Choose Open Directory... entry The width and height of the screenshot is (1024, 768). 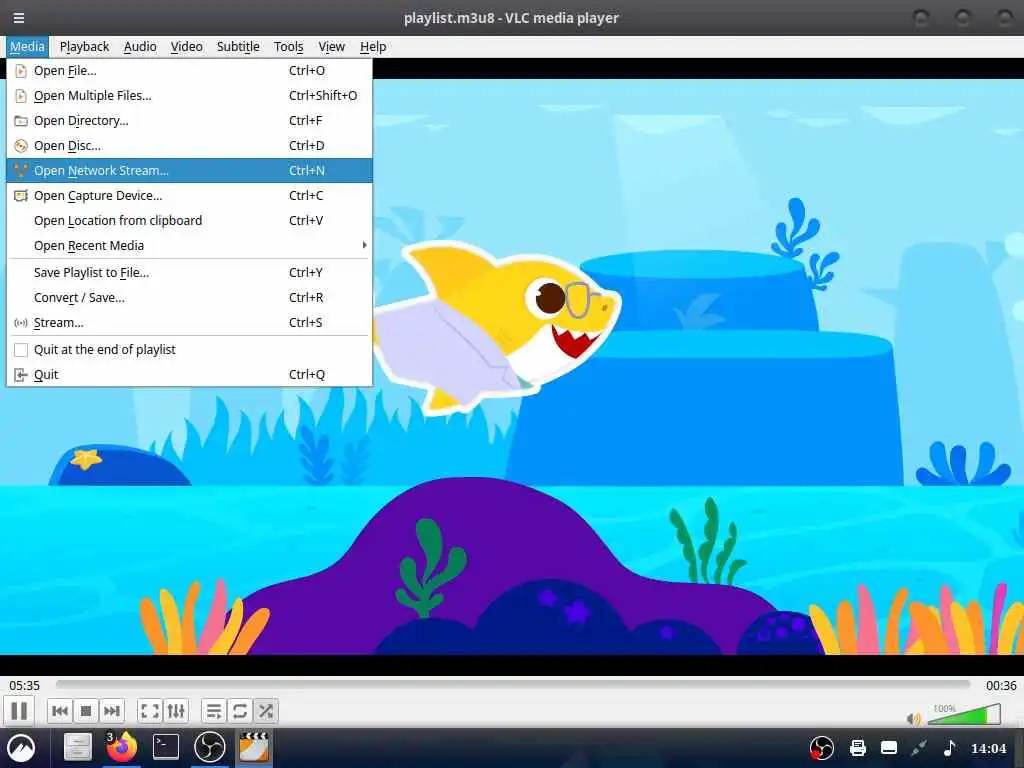tap(189, 121)
